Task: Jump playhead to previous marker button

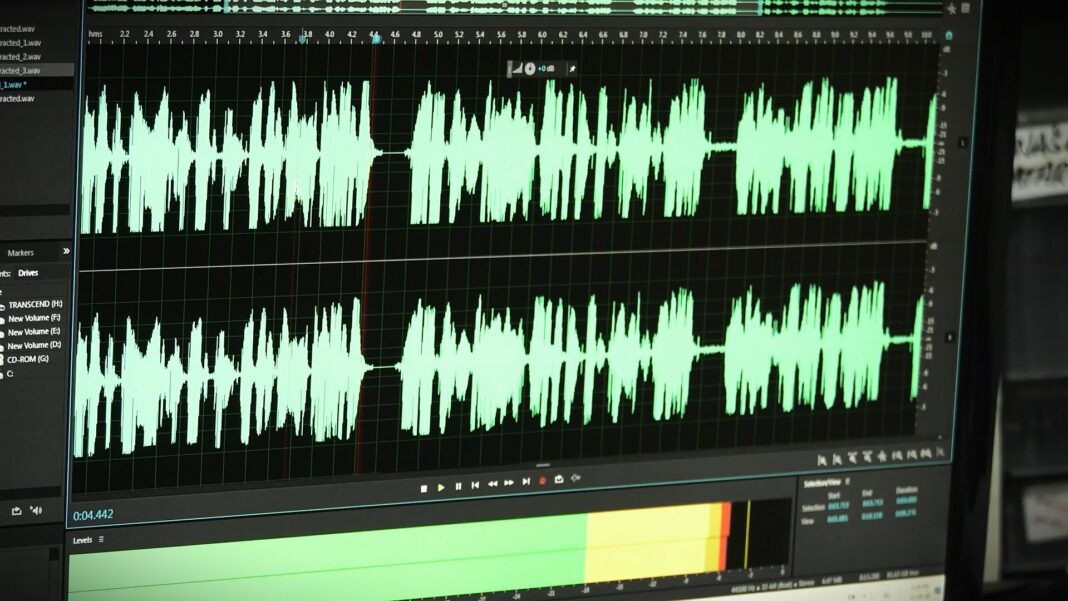Action: [x=475, y=485]
